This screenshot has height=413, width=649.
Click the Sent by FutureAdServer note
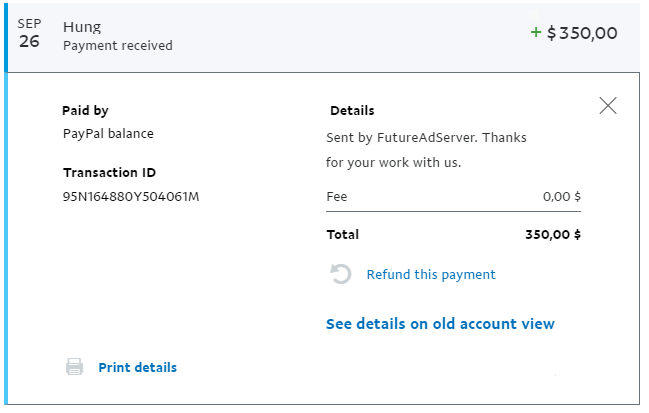click(x=426, y=150)
